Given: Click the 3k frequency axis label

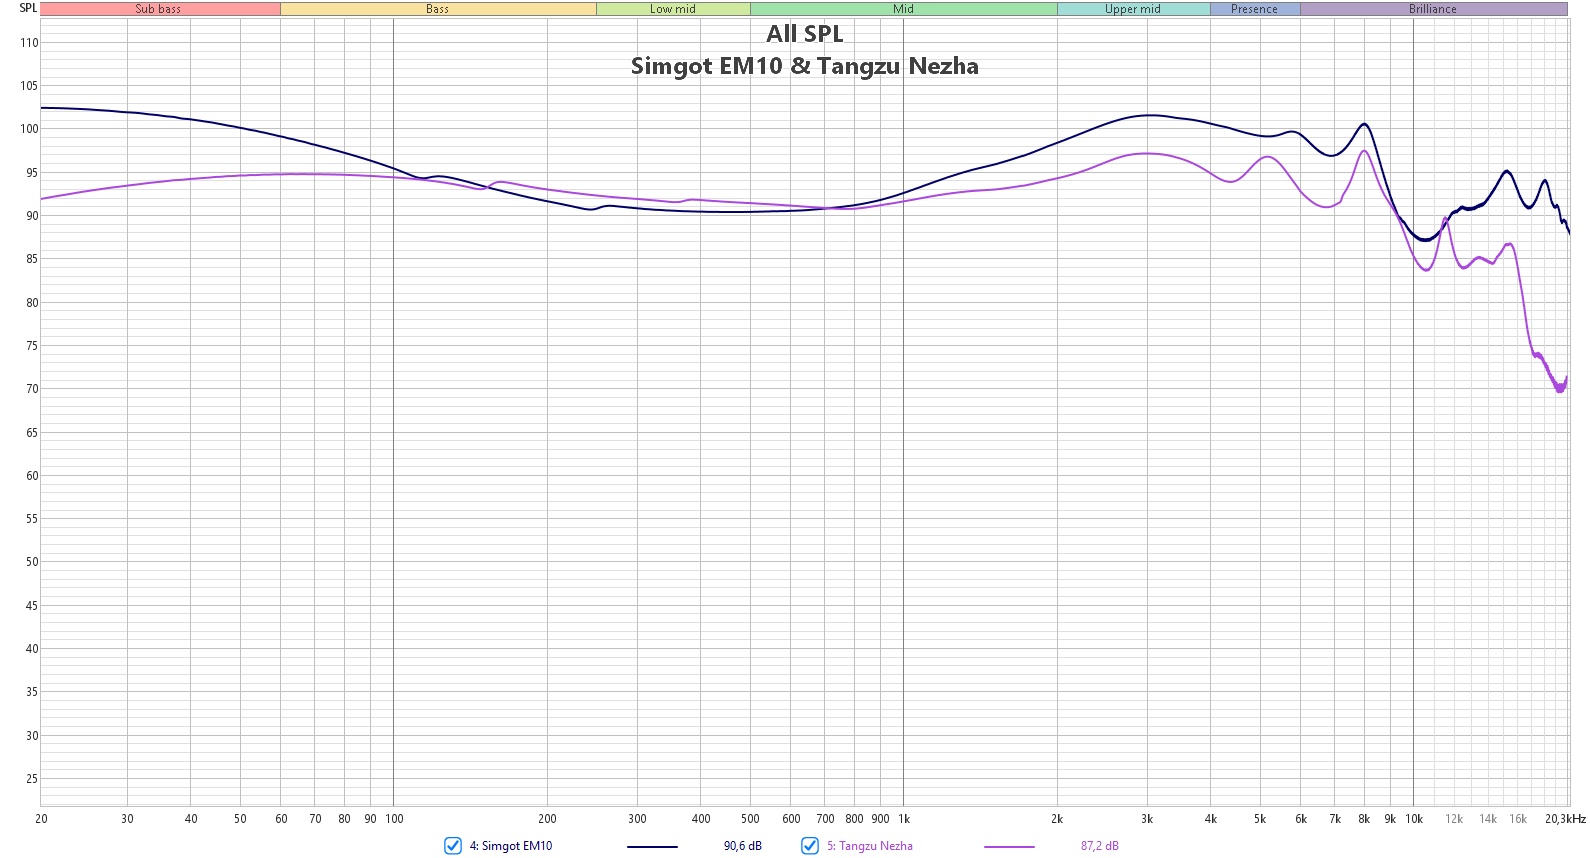Looking at the screenshot, I should (x=1147, y=819).
